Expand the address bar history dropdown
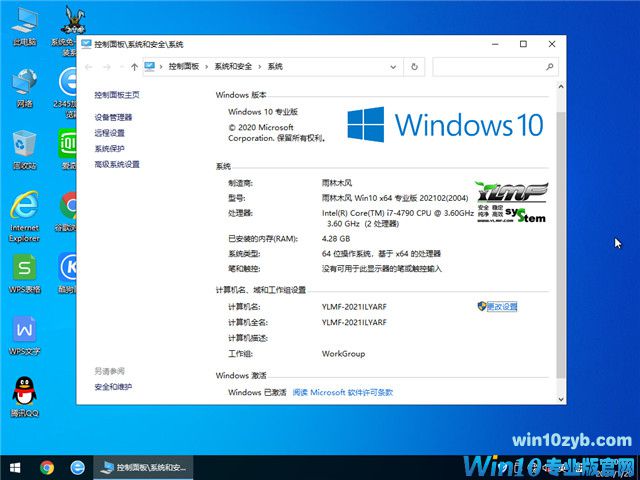Screen dimensions: 640x480 [x=393, y=67]
